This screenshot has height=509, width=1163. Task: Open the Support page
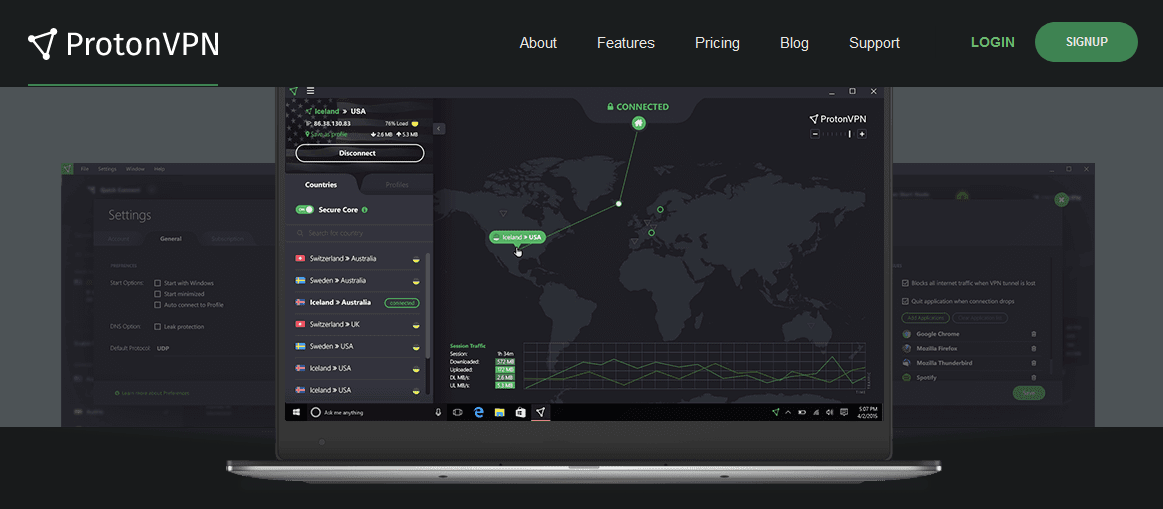(x=874, y=43)
